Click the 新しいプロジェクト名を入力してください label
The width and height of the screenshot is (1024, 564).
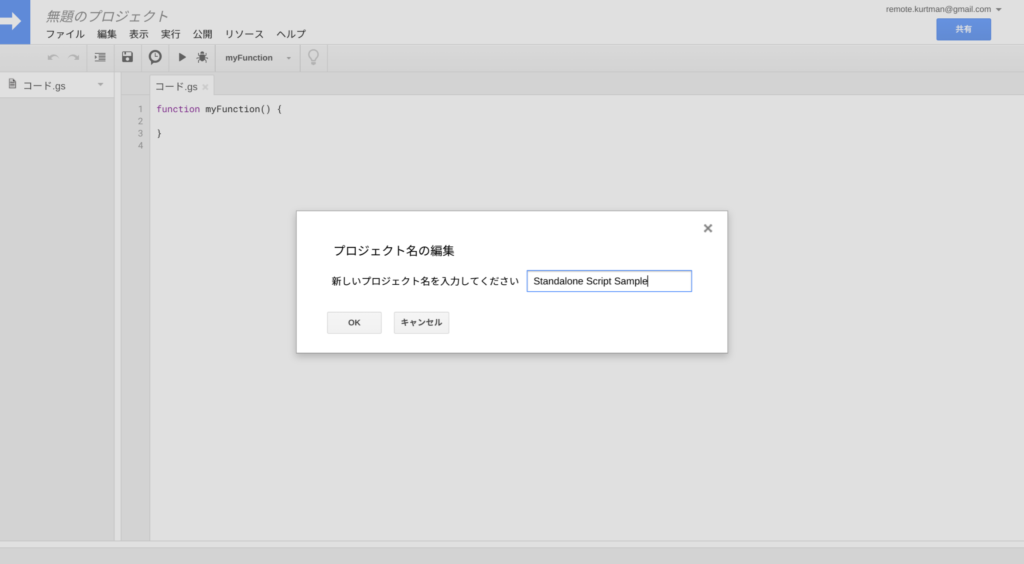tap(425, 281)
